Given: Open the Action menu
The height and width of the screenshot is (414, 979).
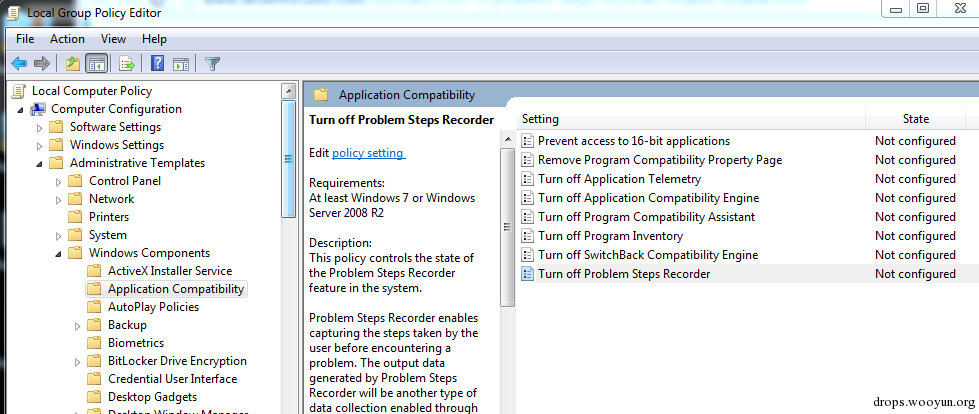Looking at the screenshot, I should pyautogui.click(x=67, y=39).
